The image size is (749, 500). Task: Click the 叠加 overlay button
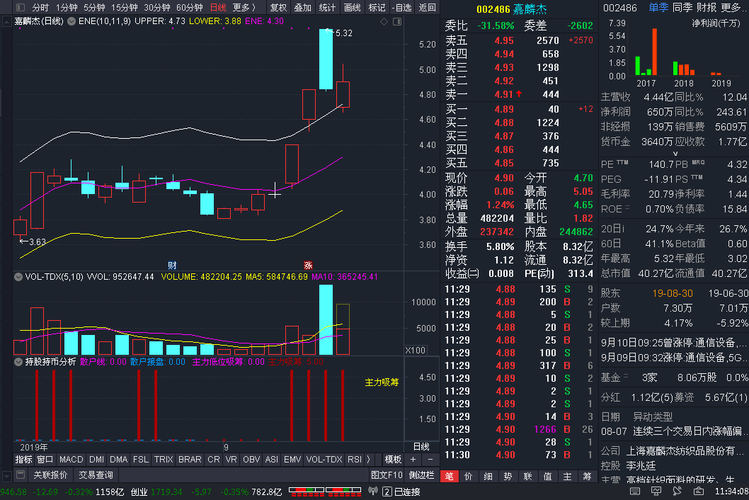point(302,7)
